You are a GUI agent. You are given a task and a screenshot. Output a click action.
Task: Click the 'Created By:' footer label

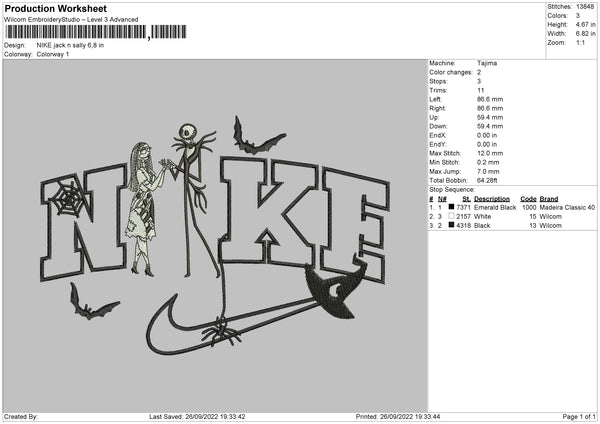(21, 416)
